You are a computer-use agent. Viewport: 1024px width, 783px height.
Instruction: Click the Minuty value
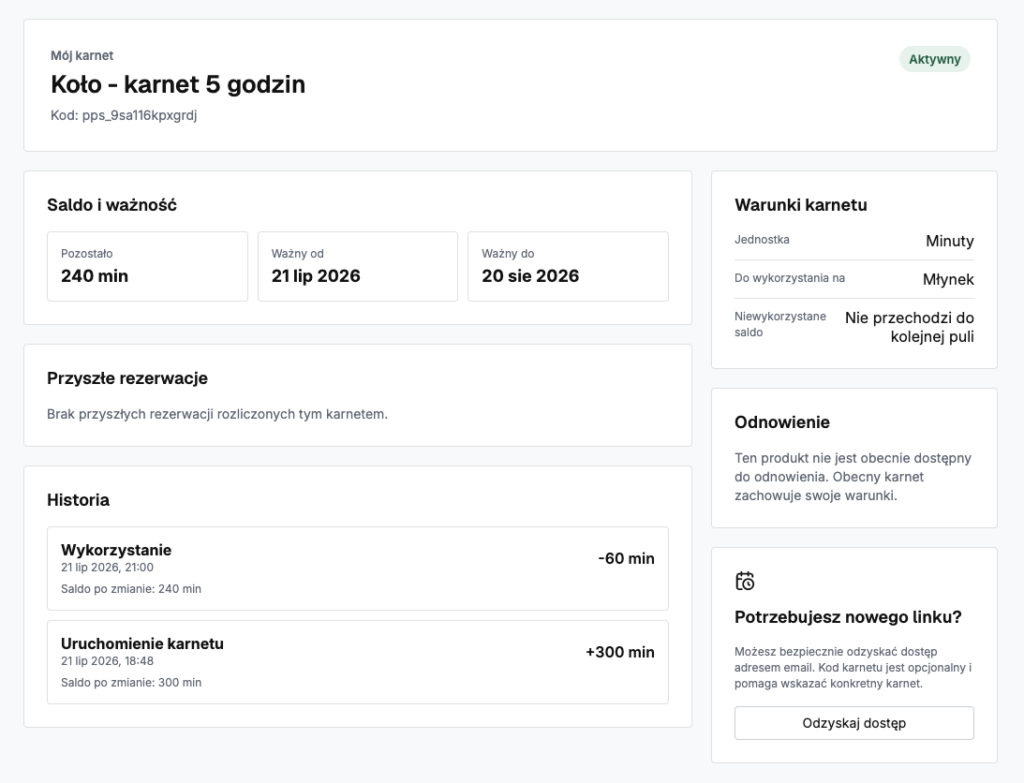pyautogui.click(x=950, y=241)
